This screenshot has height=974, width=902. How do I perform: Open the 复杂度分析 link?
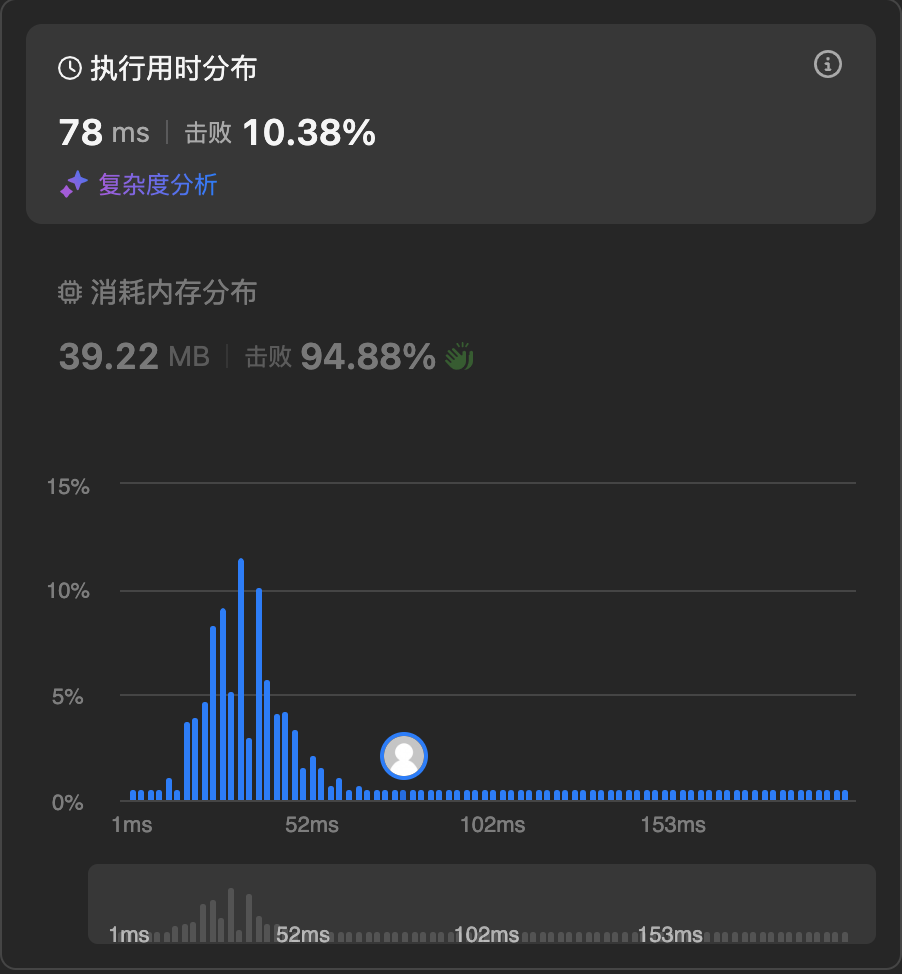pyautogui.click(x=158, y=184)
